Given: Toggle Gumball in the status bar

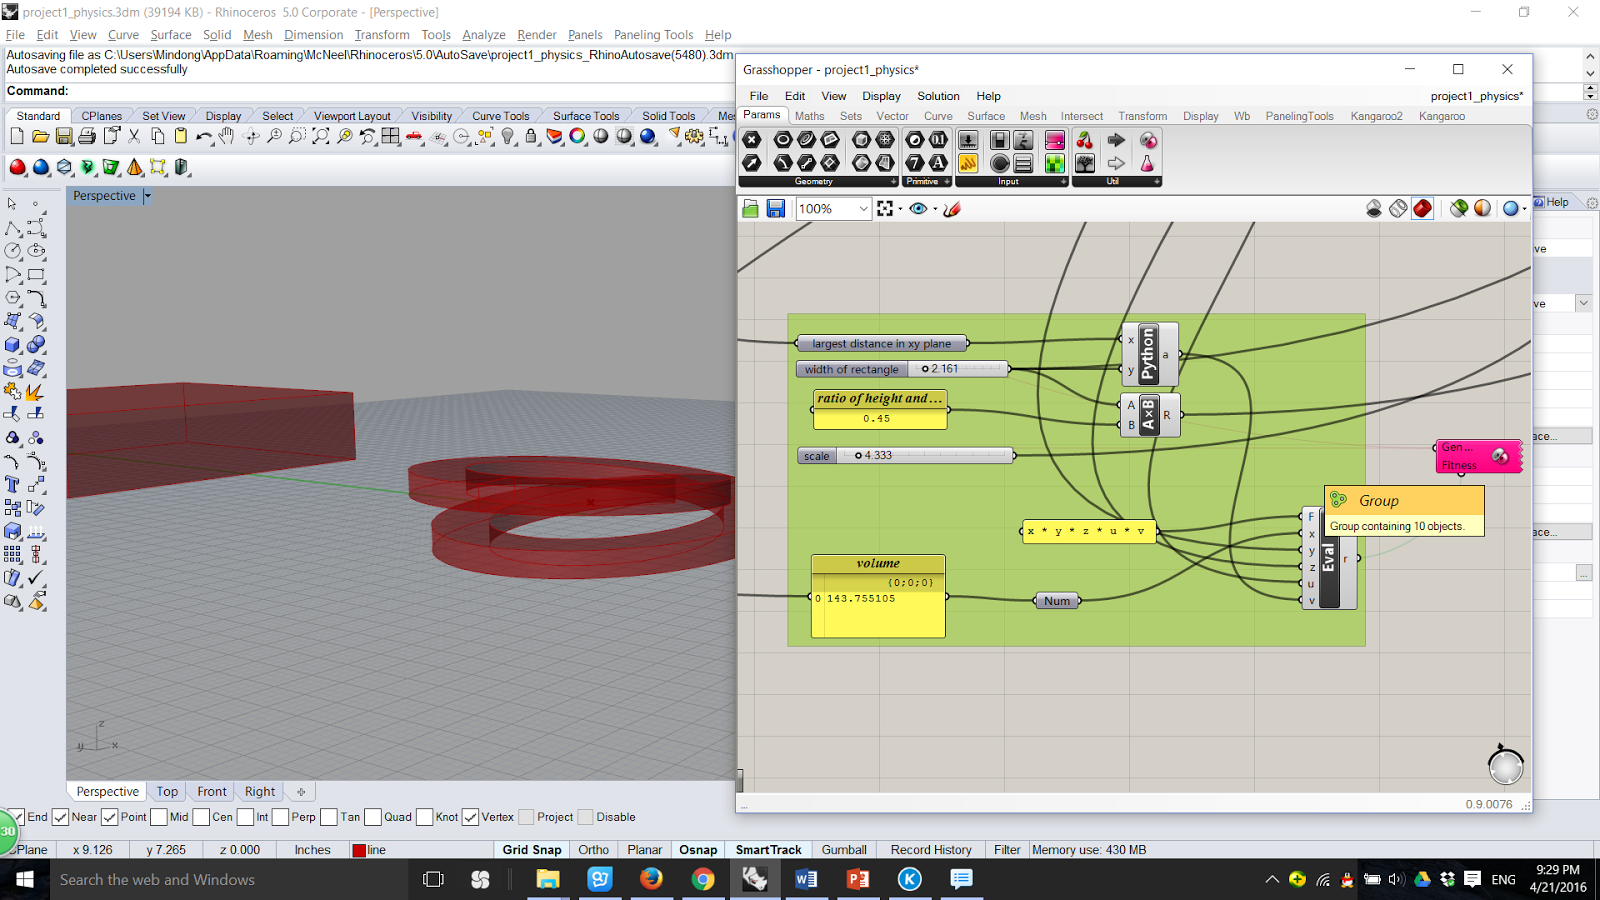Looking at the screenshot, I should coord(844,849).
